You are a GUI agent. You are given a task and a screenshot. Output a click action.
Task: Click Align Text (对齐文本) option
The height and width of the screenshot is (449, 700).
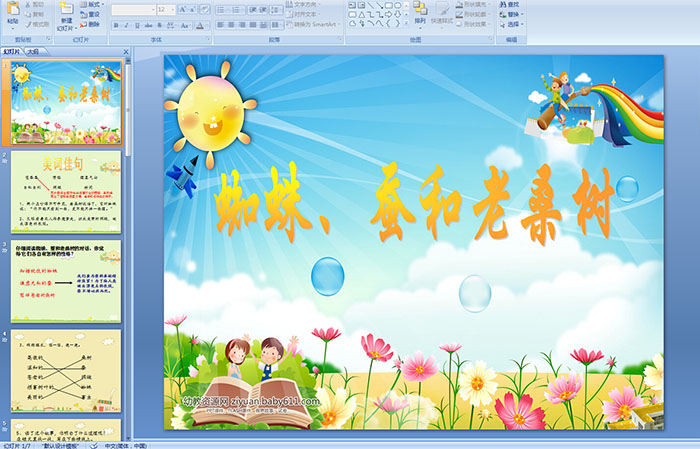pyautogui.click(x=305, y=14)
